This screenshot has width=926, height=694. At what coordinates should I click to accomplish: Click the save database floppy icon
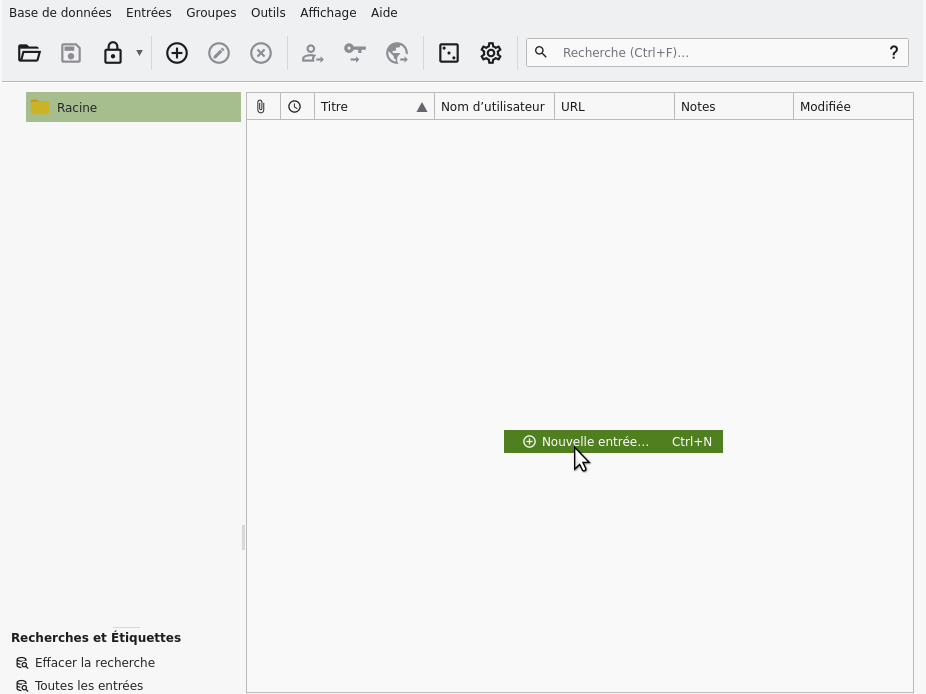pos(71,53)
